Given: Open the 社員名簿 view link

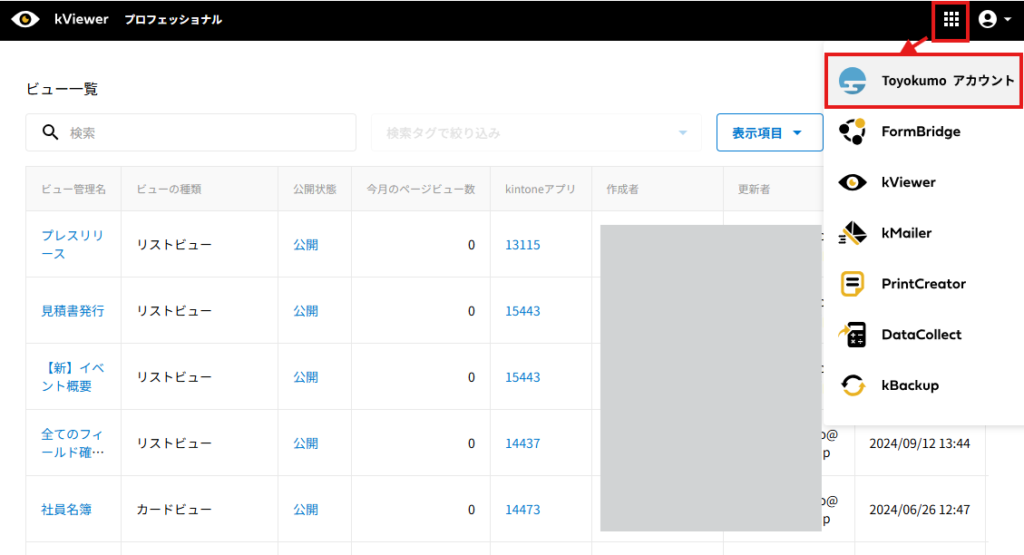Looking at the screenshot, I should tap(66, 509).
